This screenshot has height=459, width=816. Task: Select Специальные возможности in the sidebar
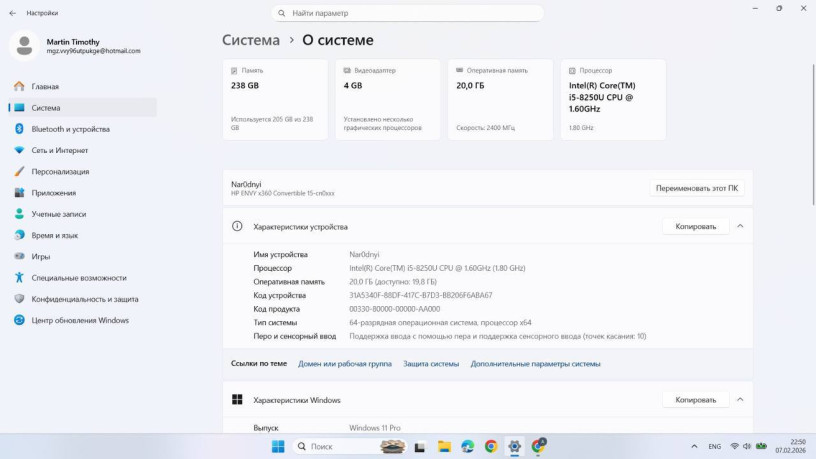pos(78,278)
